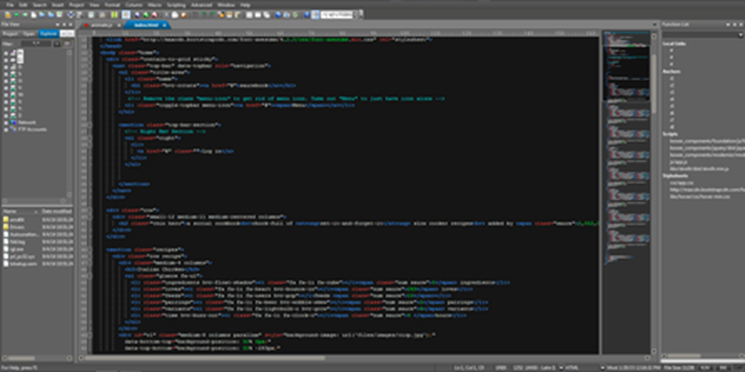Open the File View panel dropdown arrow
The image size is (745, 372).
coord(57,24)
